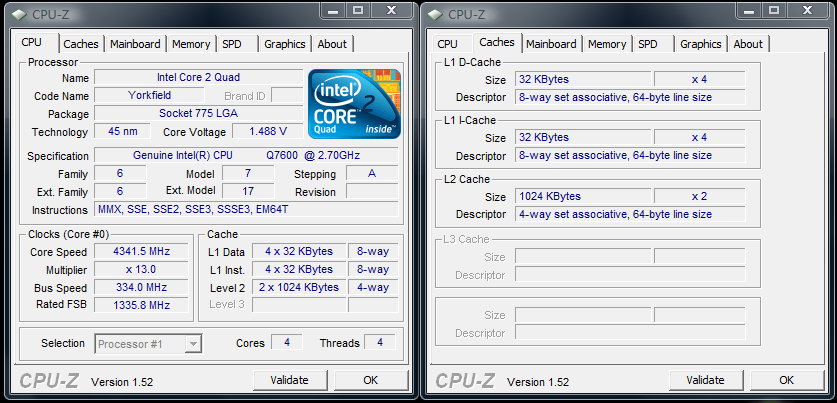Click the Bus Speed value '334.0 MHz'
837x403 pixels.
tap(141, 287)
